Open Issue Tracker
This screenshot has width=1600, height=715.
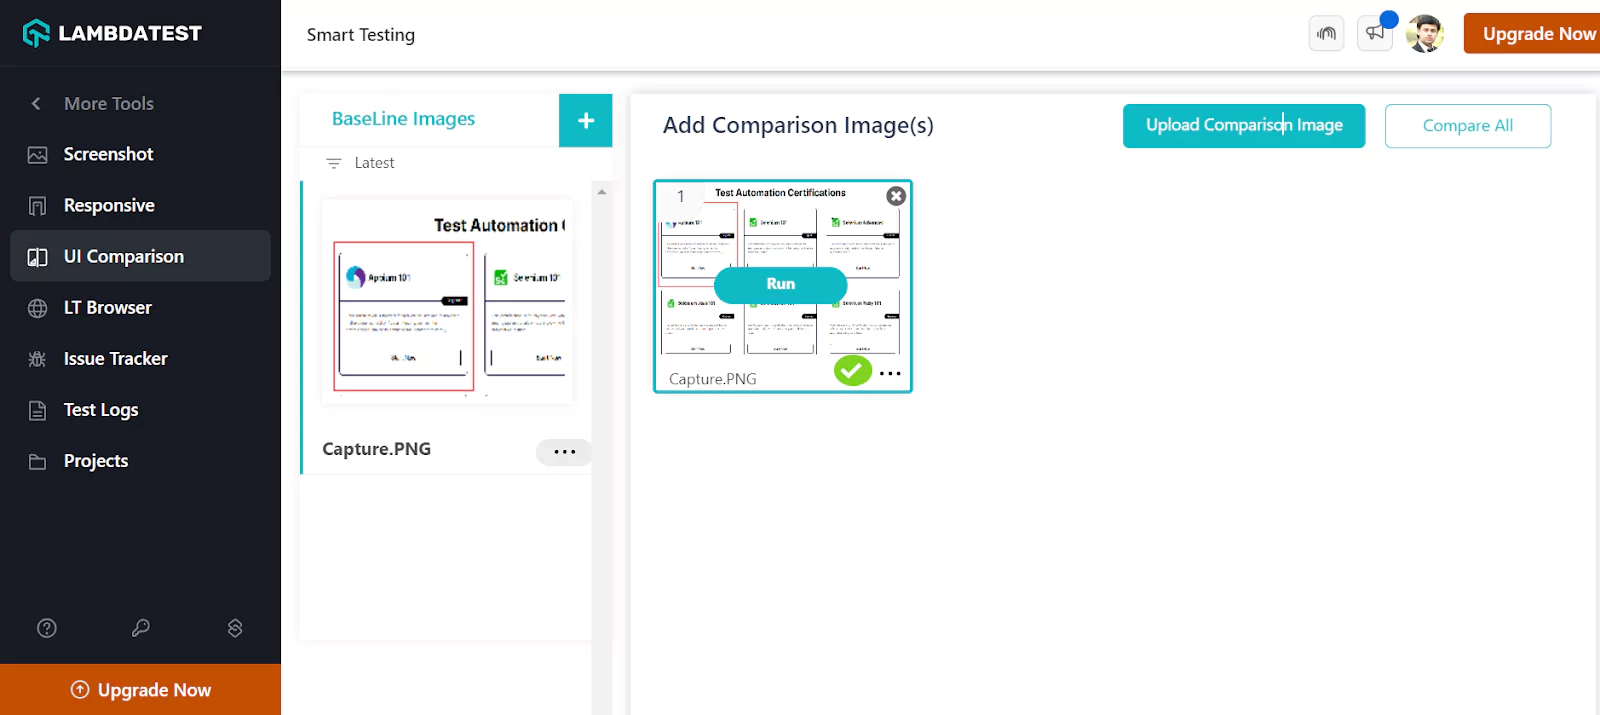coord(140,358)
